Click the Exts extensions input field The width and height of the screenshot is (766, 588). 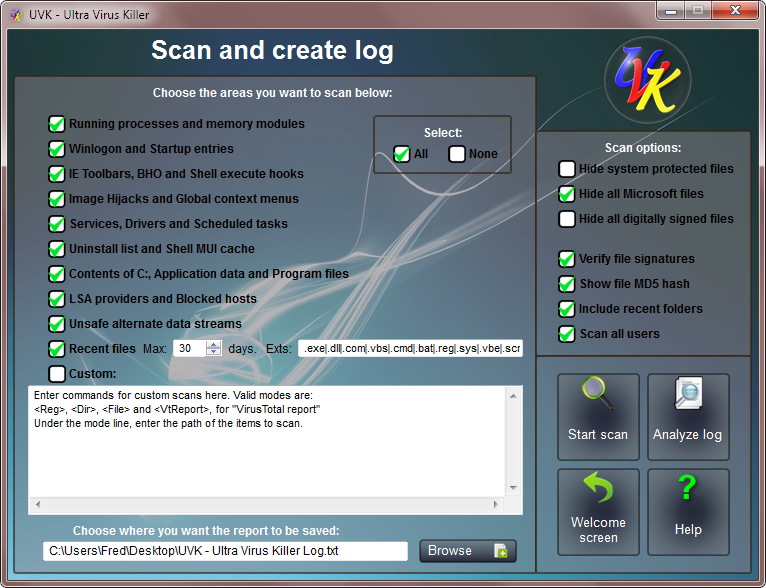click(410, 348)
